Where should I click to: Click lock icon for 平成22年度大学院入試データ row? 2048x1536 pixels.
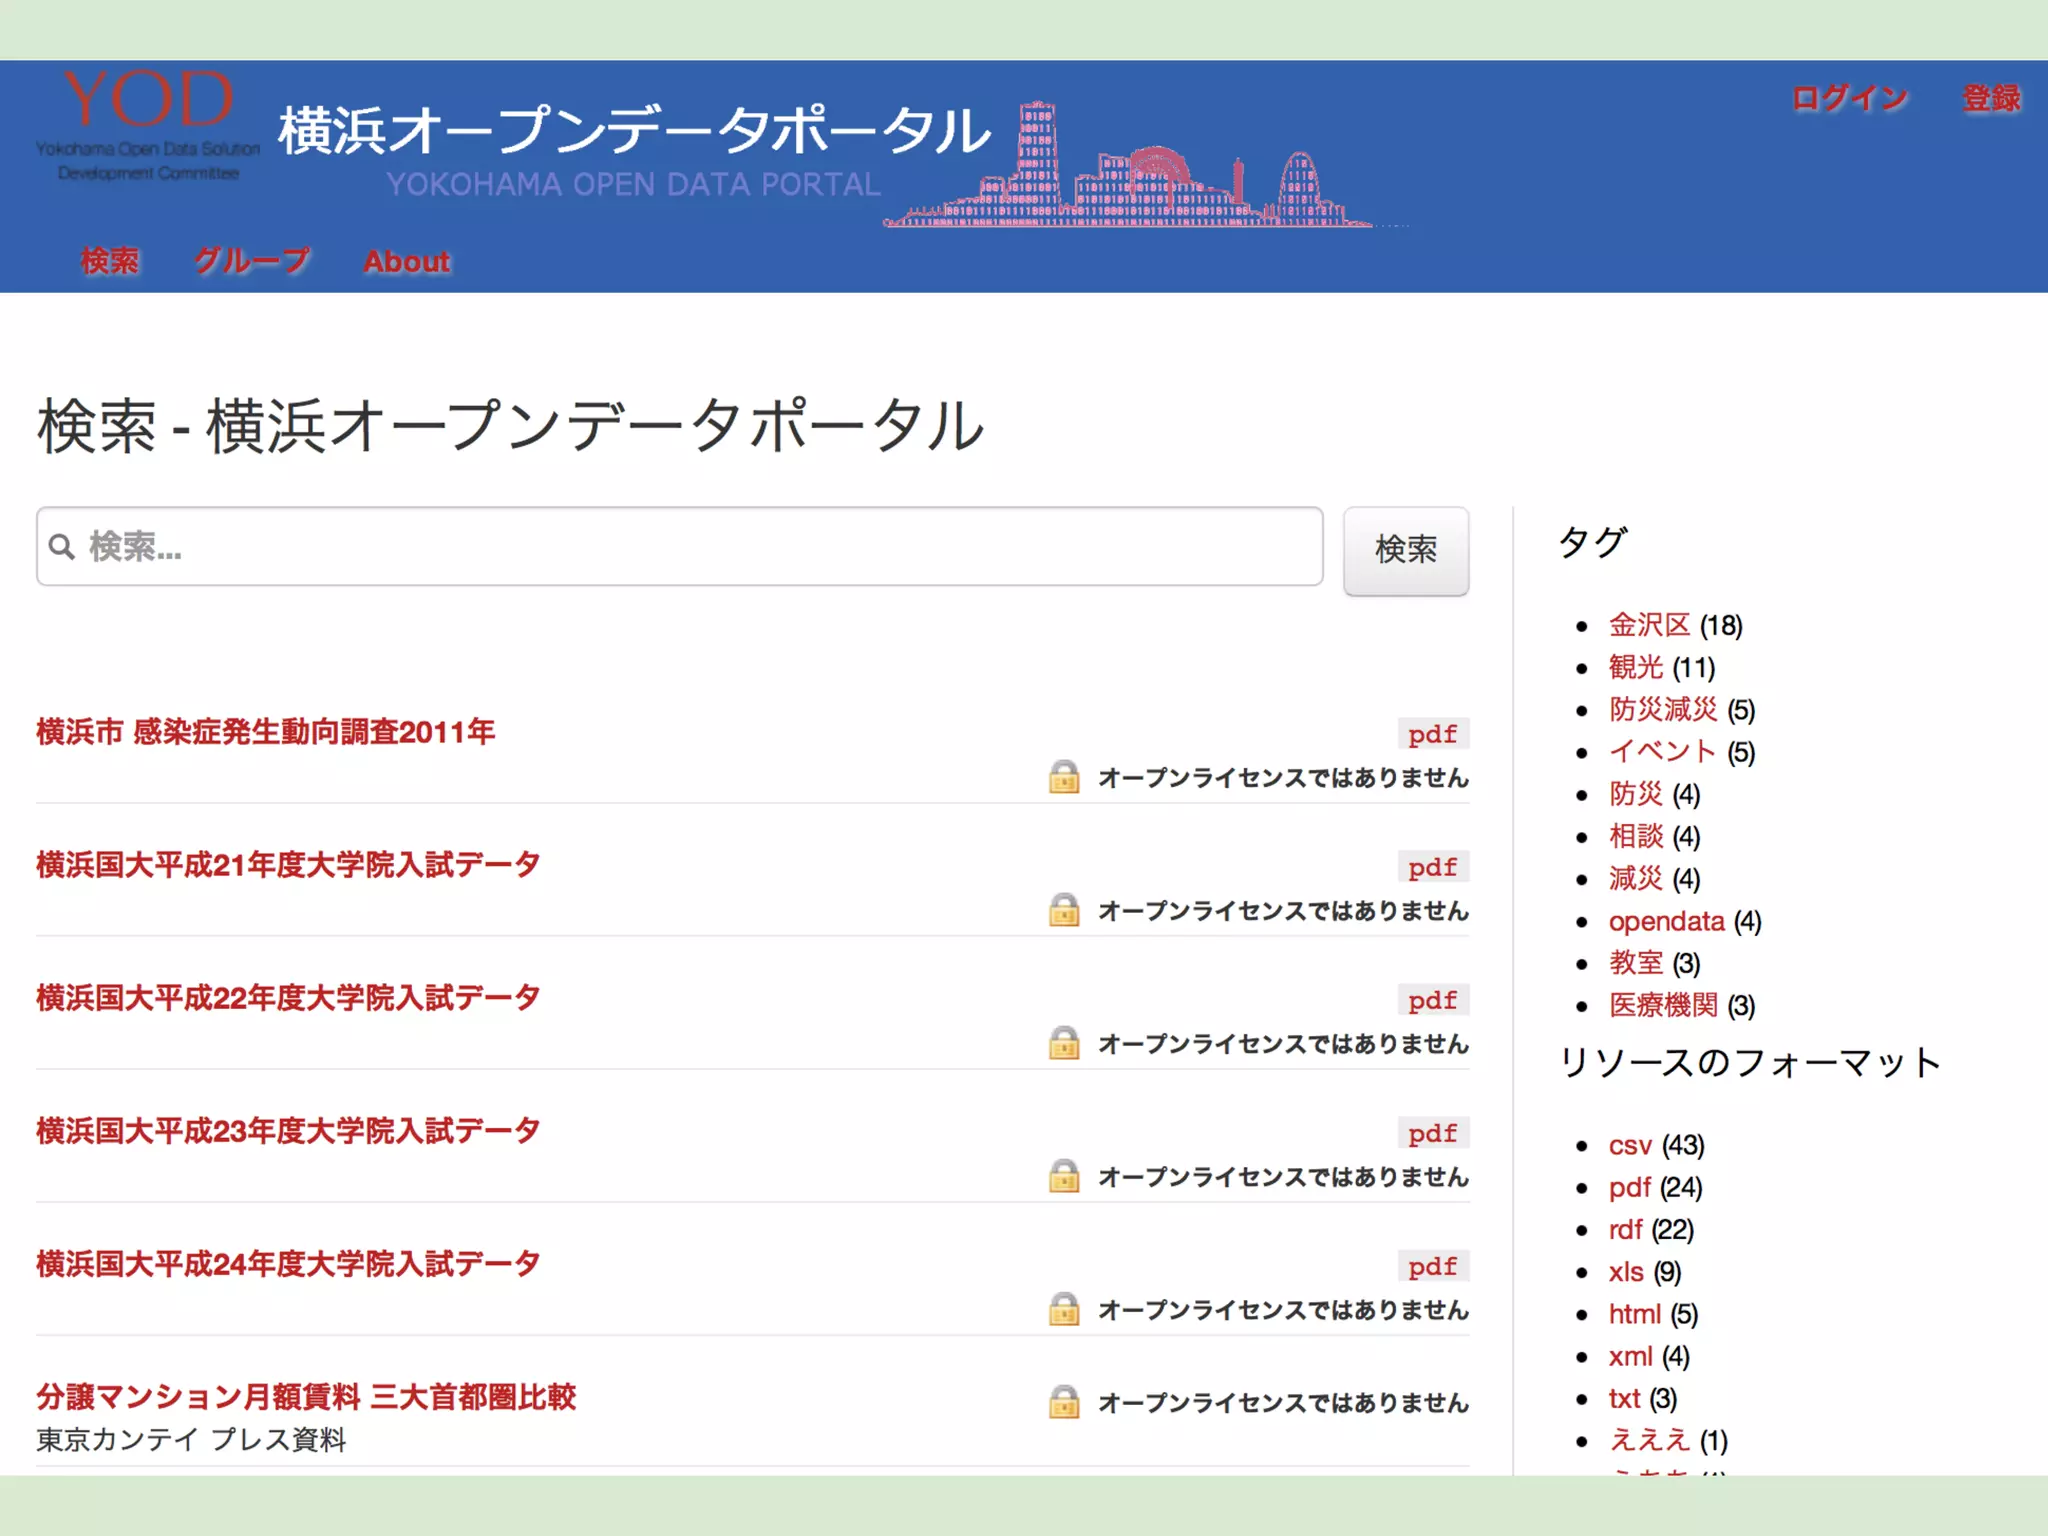point(1064,1043)
